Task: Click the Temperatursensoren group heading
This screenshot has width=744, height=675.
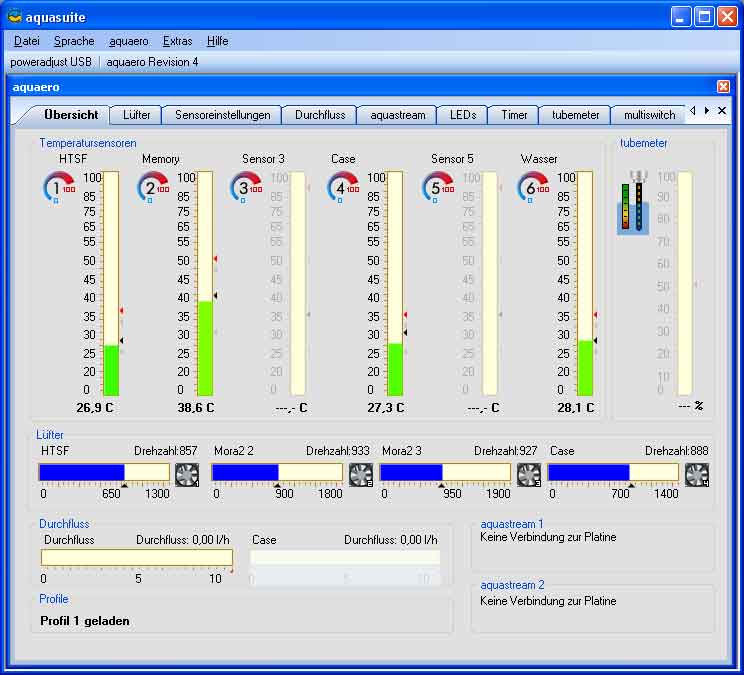Action: click(x=88, y=143)
